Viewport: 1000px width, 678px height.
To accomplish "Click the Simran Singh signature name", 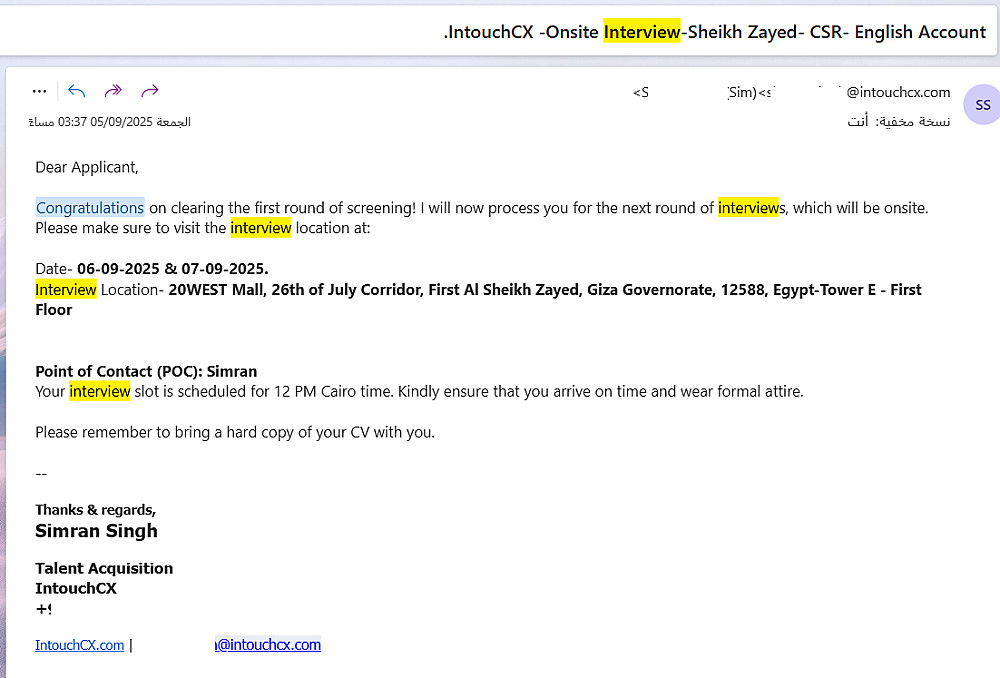I will 96,531.
